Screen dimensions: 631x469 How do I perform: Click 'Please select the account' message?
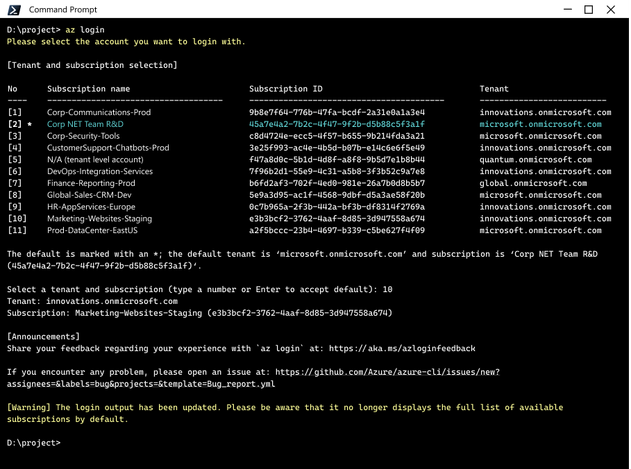point(126,42)
